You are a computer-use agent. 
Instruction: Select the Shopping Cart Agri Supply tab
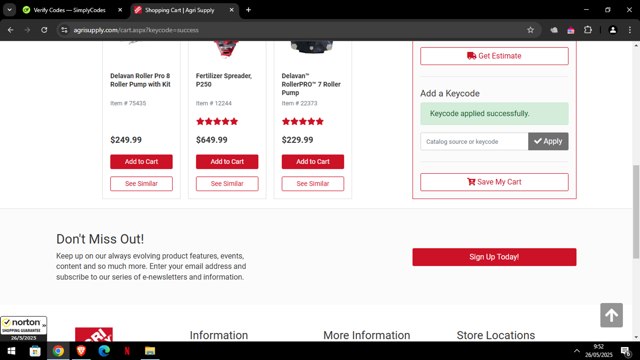click(180, 10)
